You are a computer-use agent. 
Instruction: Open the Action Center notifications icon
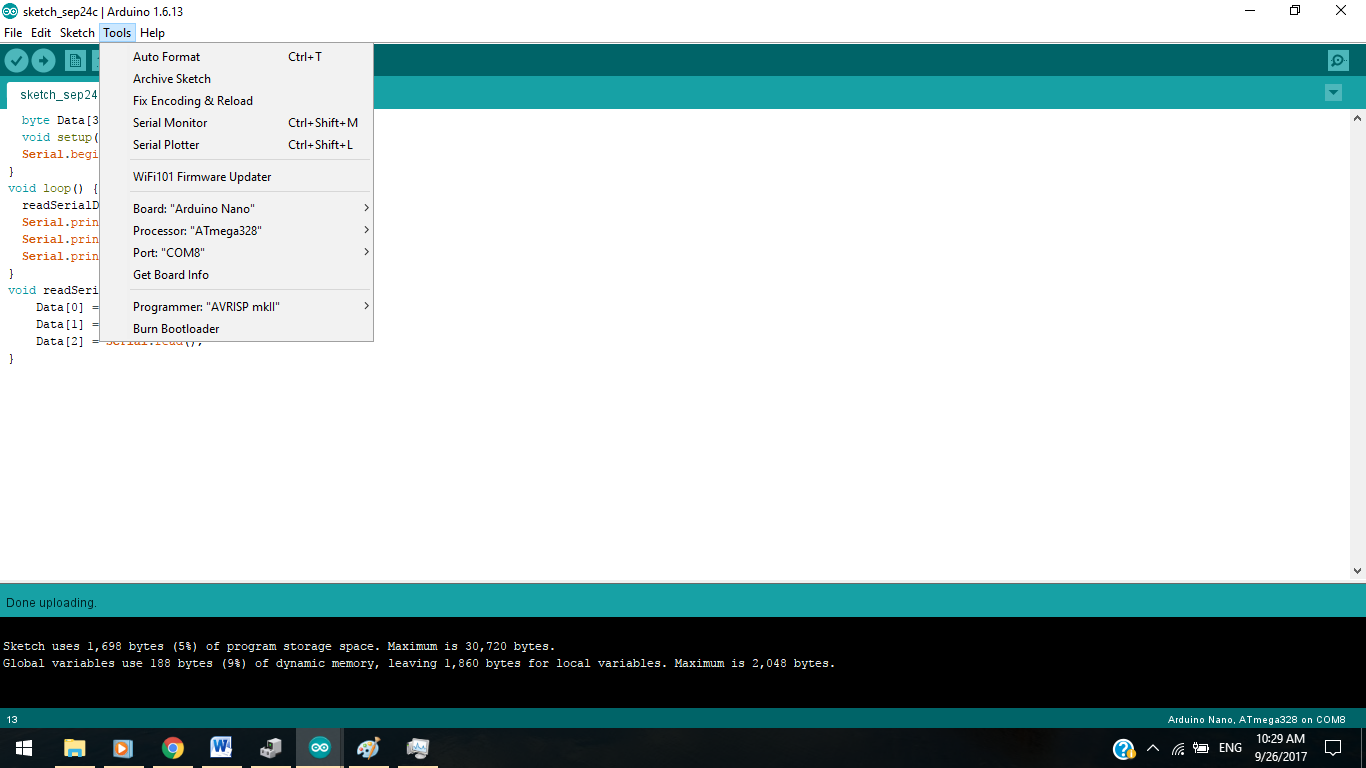tap(1333, 748)
